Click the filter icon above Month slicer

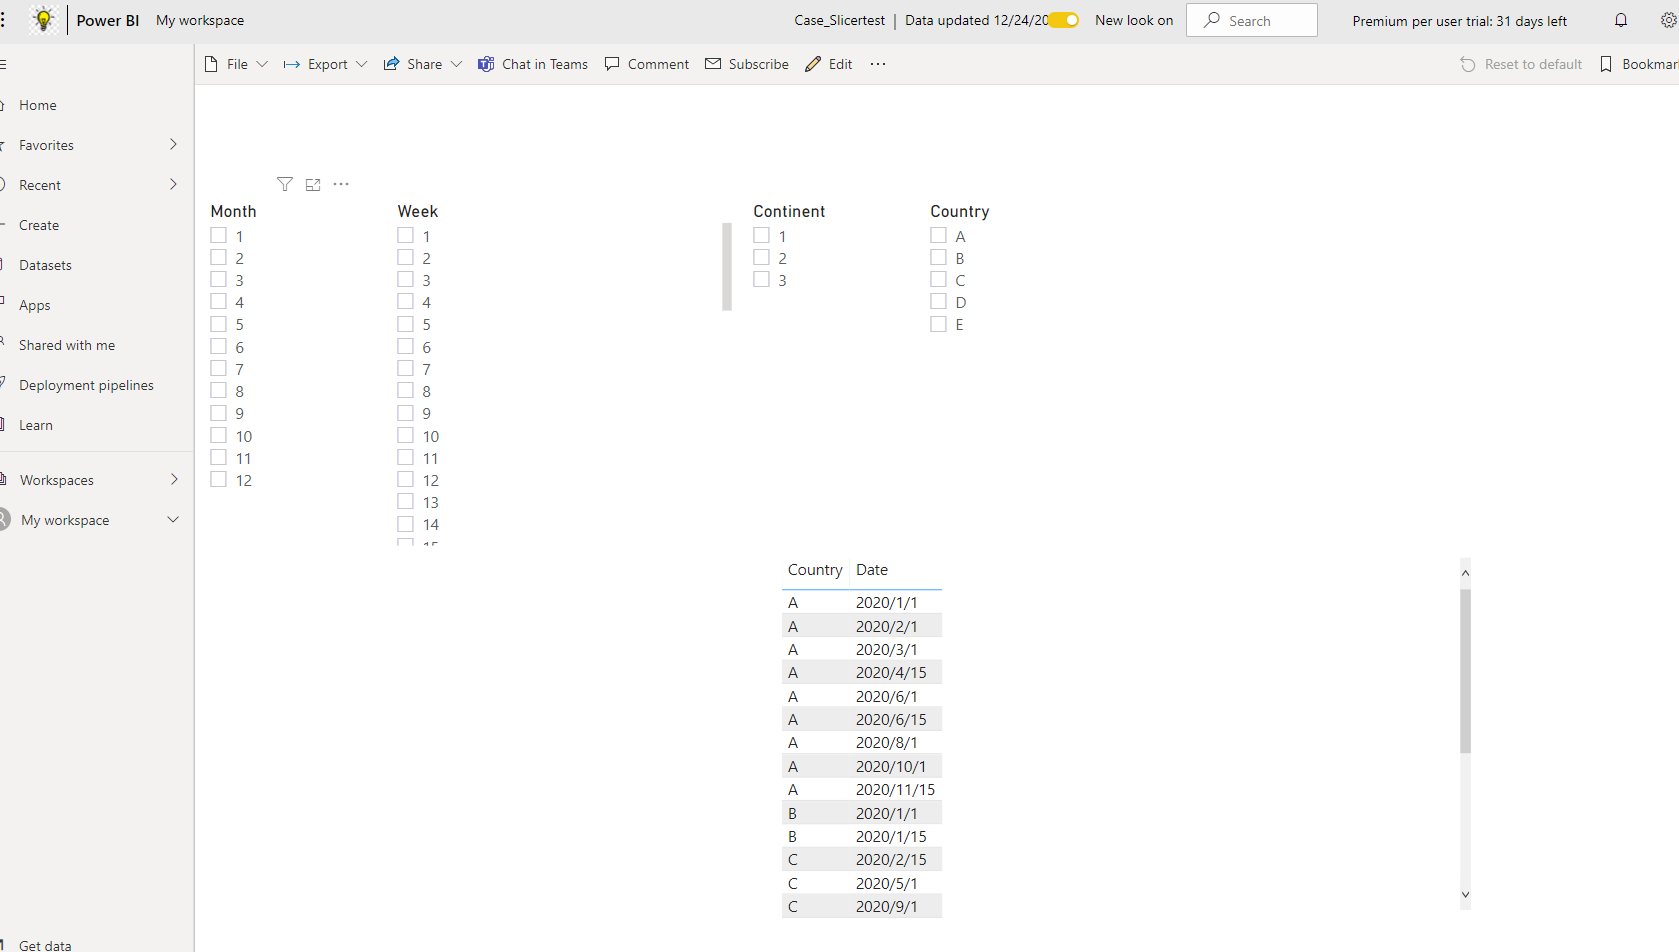285,184
